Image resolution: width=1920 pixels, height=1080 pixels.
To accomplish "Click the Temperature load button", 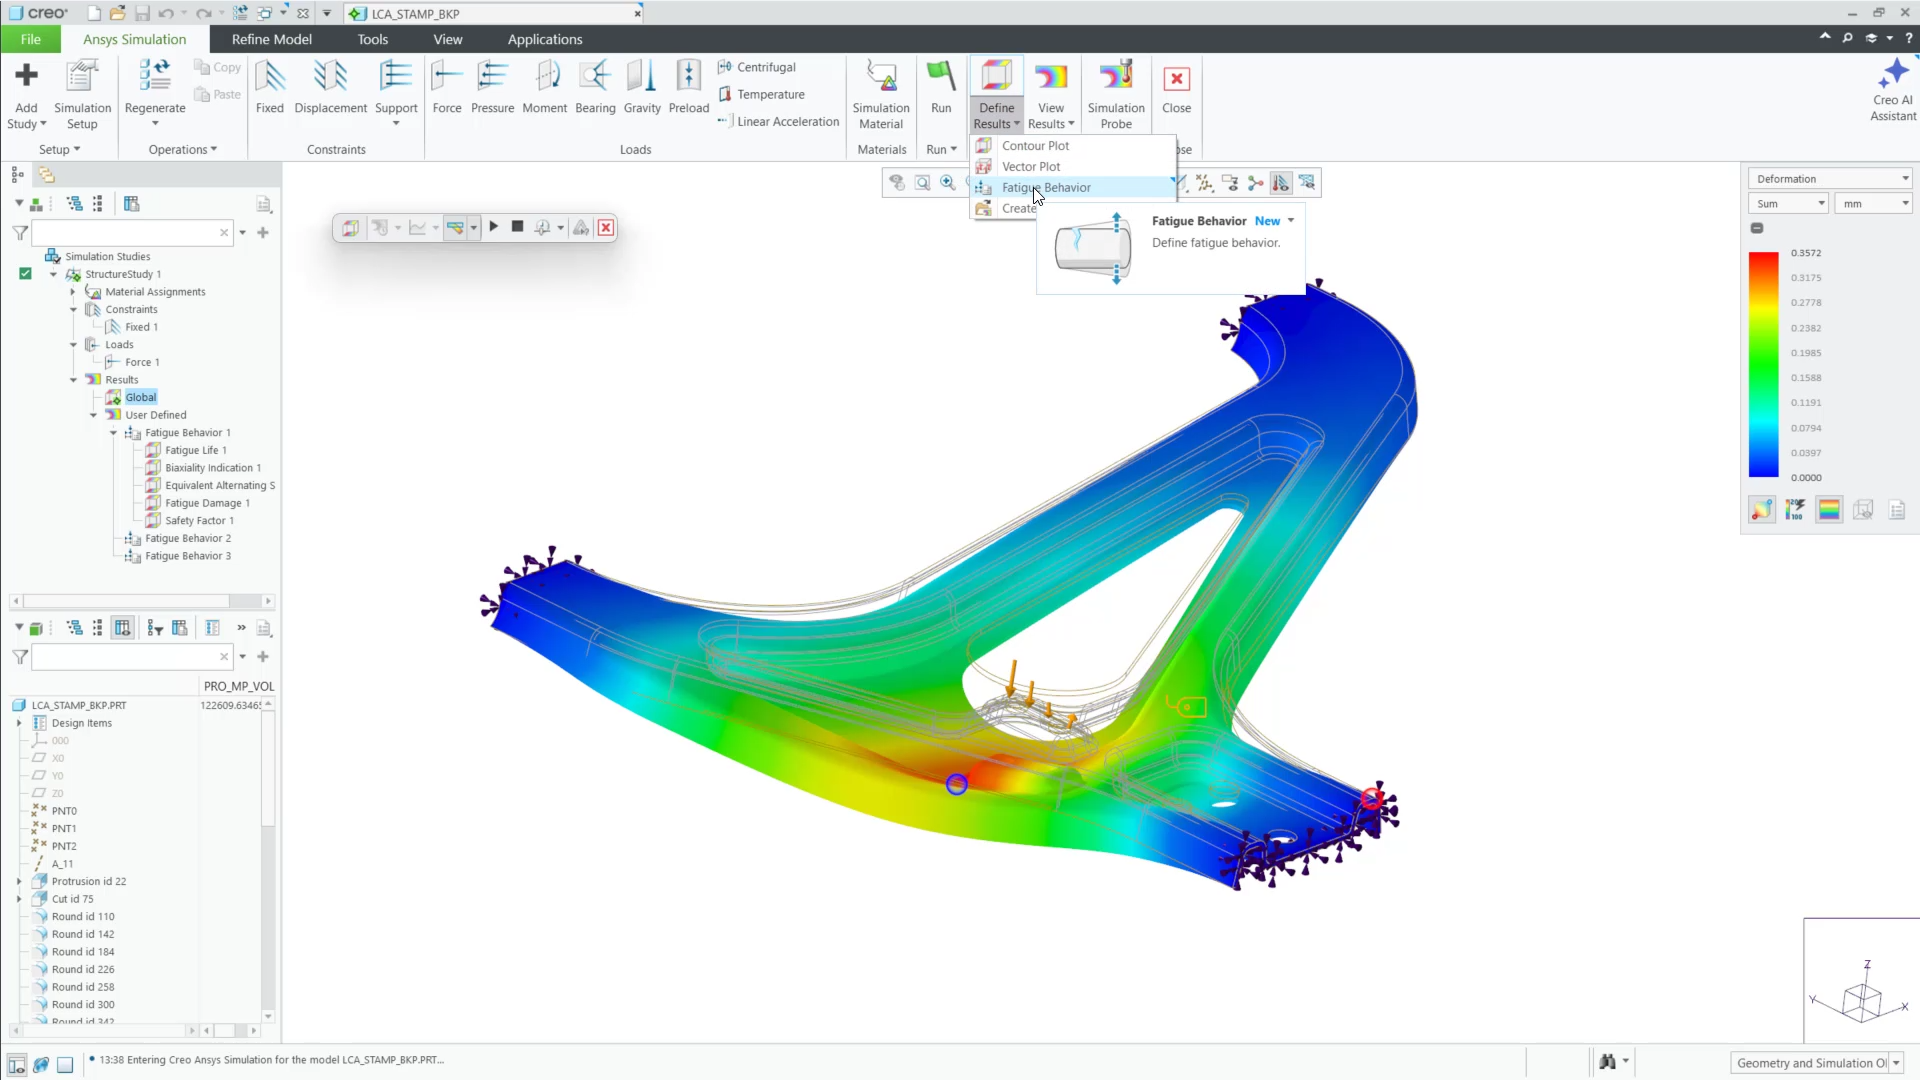I will 761,94.
